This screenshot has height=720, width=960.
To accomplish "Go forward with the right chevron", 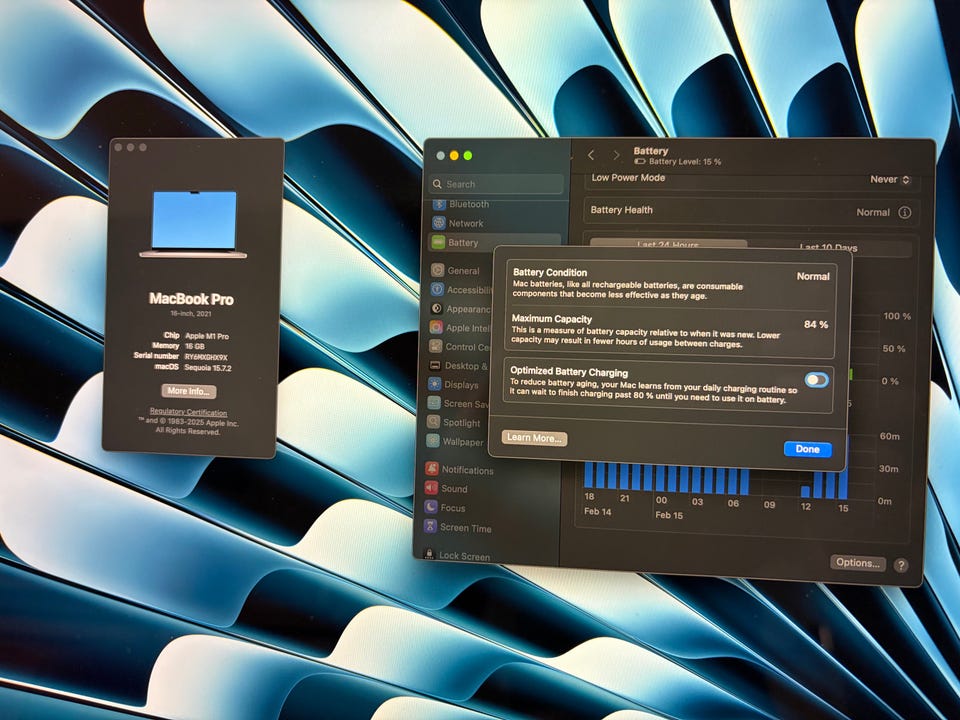I will tap(617, 156).
